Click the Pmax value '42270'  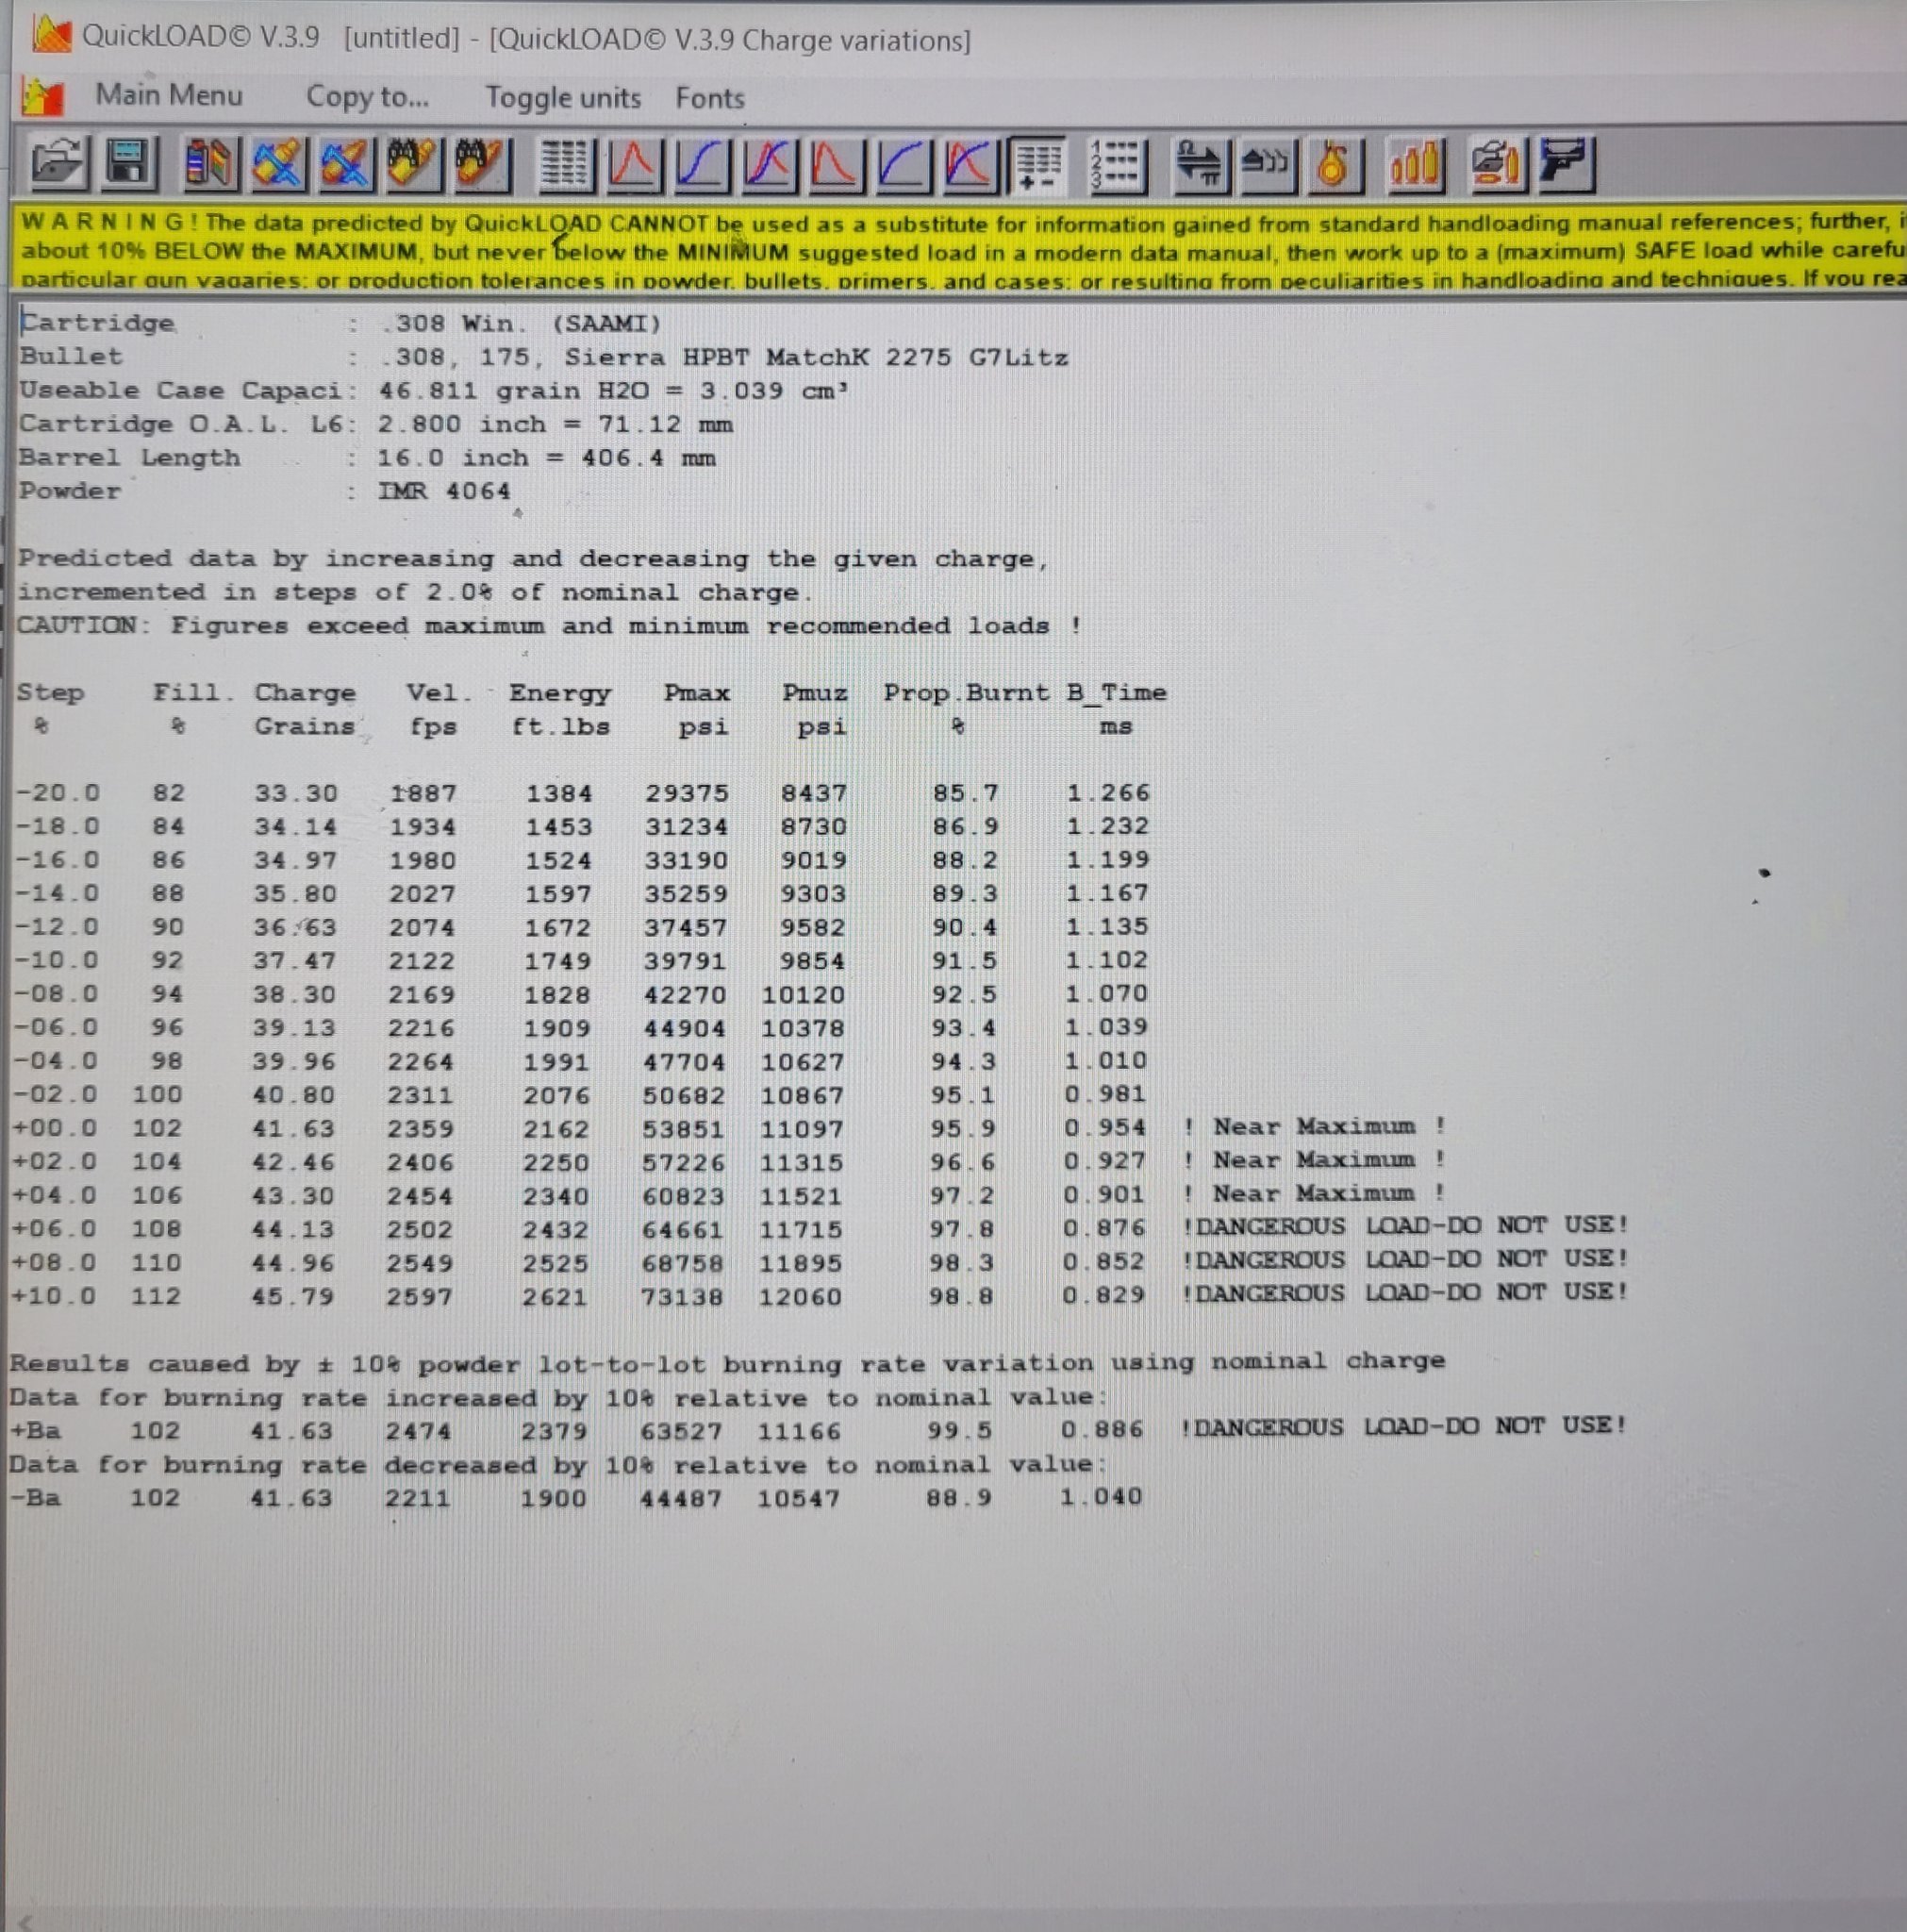pos(685,995)
